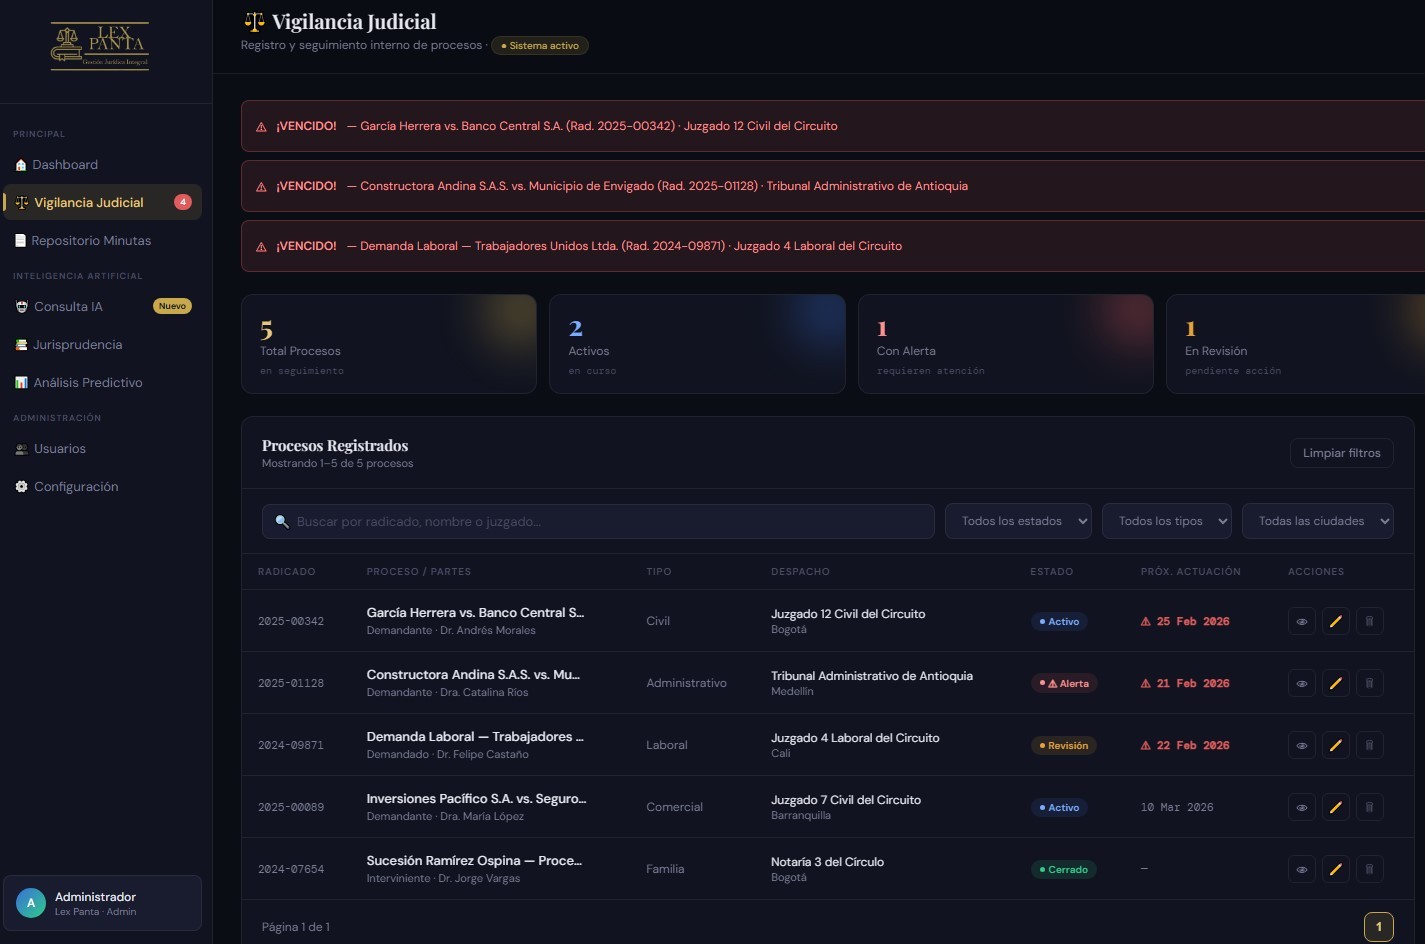Click Limpiar filtros button
Screen dimensions: 1425x944
click(1341, 453)
